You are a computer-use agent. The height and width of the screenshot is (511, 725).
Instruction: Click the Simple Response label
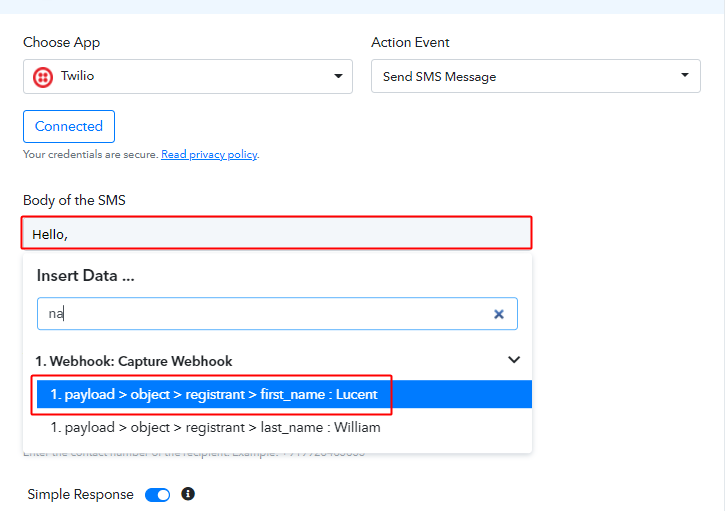[80, 494]
